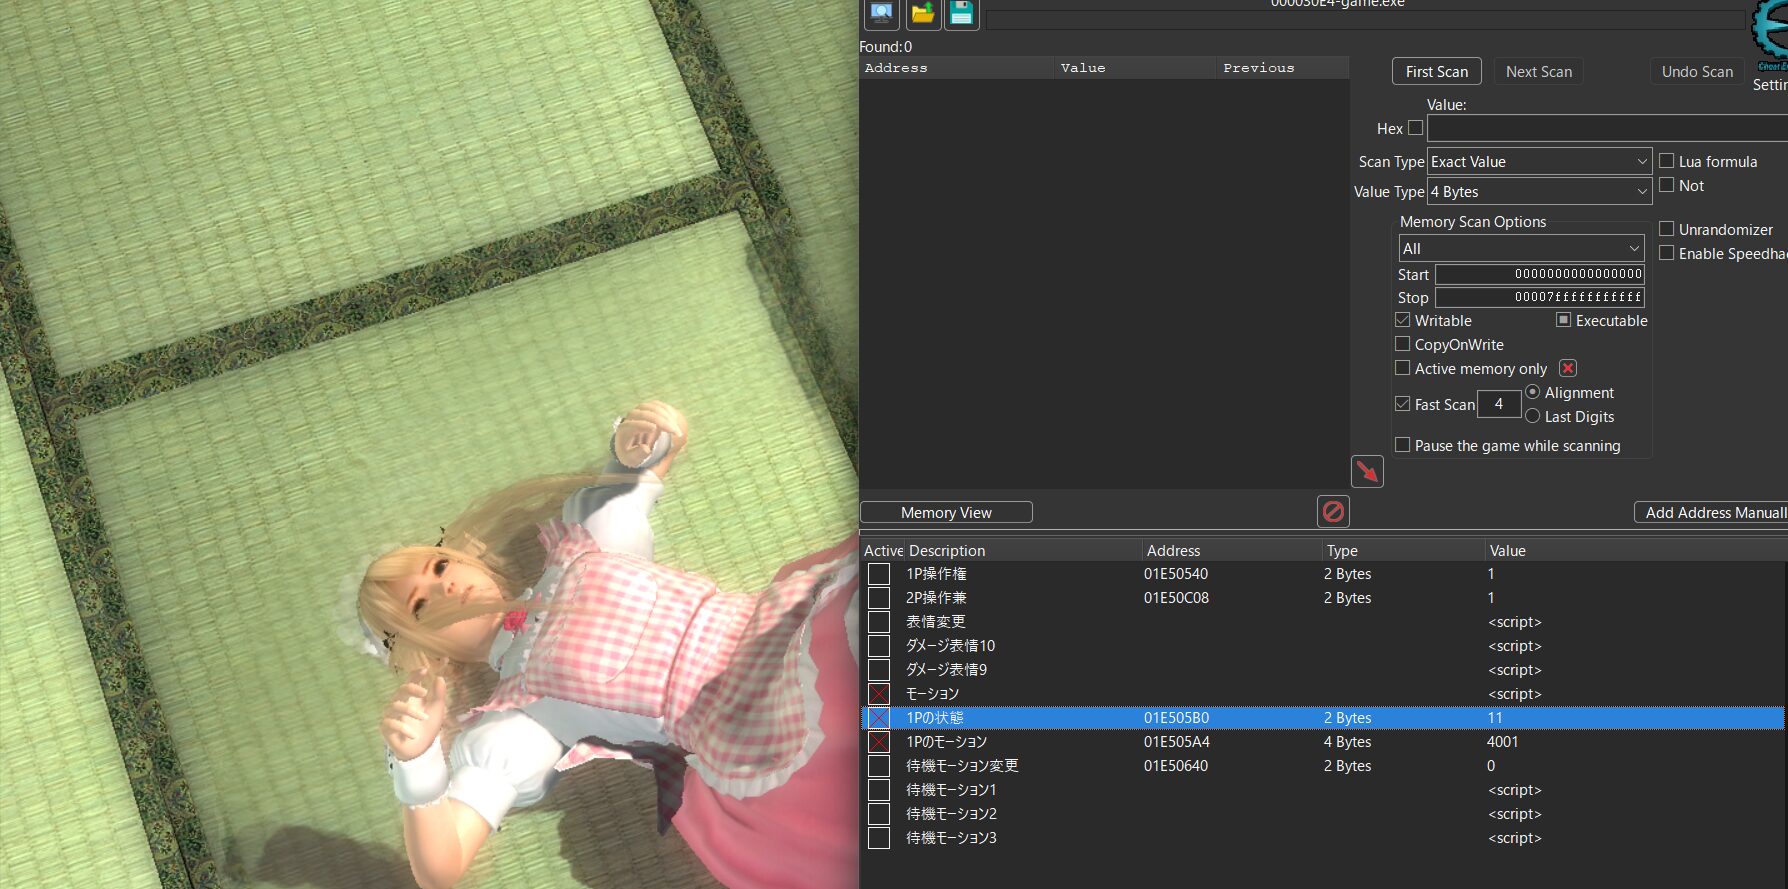Select the Last Digits radio button
The width and height of the screenshot is (1788, 889).
click(x=1532, y=416)
